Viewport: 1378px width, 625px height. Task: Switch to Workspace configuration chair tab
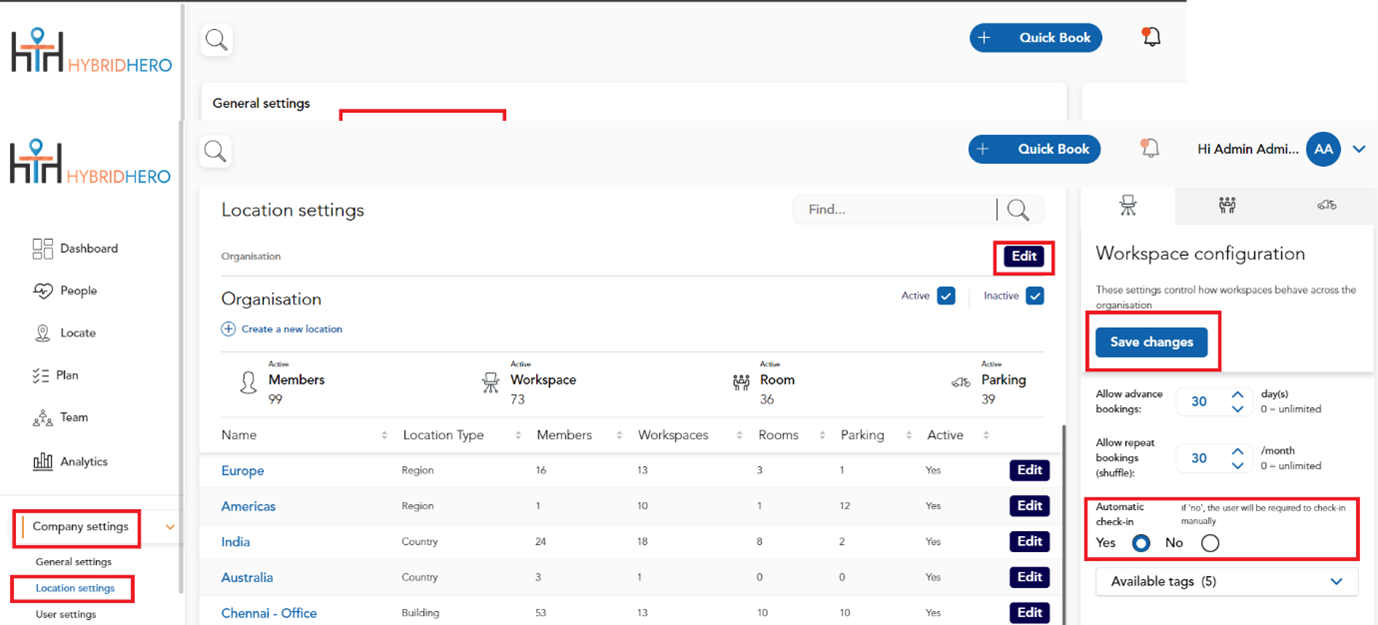click(1128, 205)
